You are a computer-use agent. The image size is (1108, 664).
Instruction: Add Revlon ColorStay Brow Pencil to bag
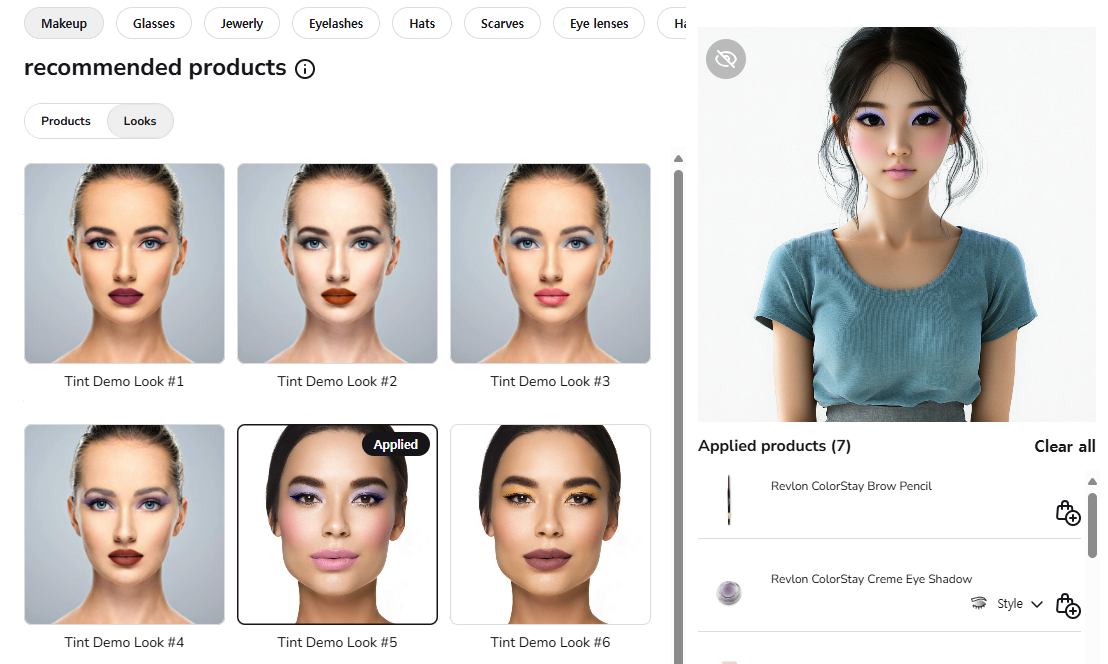(1068, 513)
